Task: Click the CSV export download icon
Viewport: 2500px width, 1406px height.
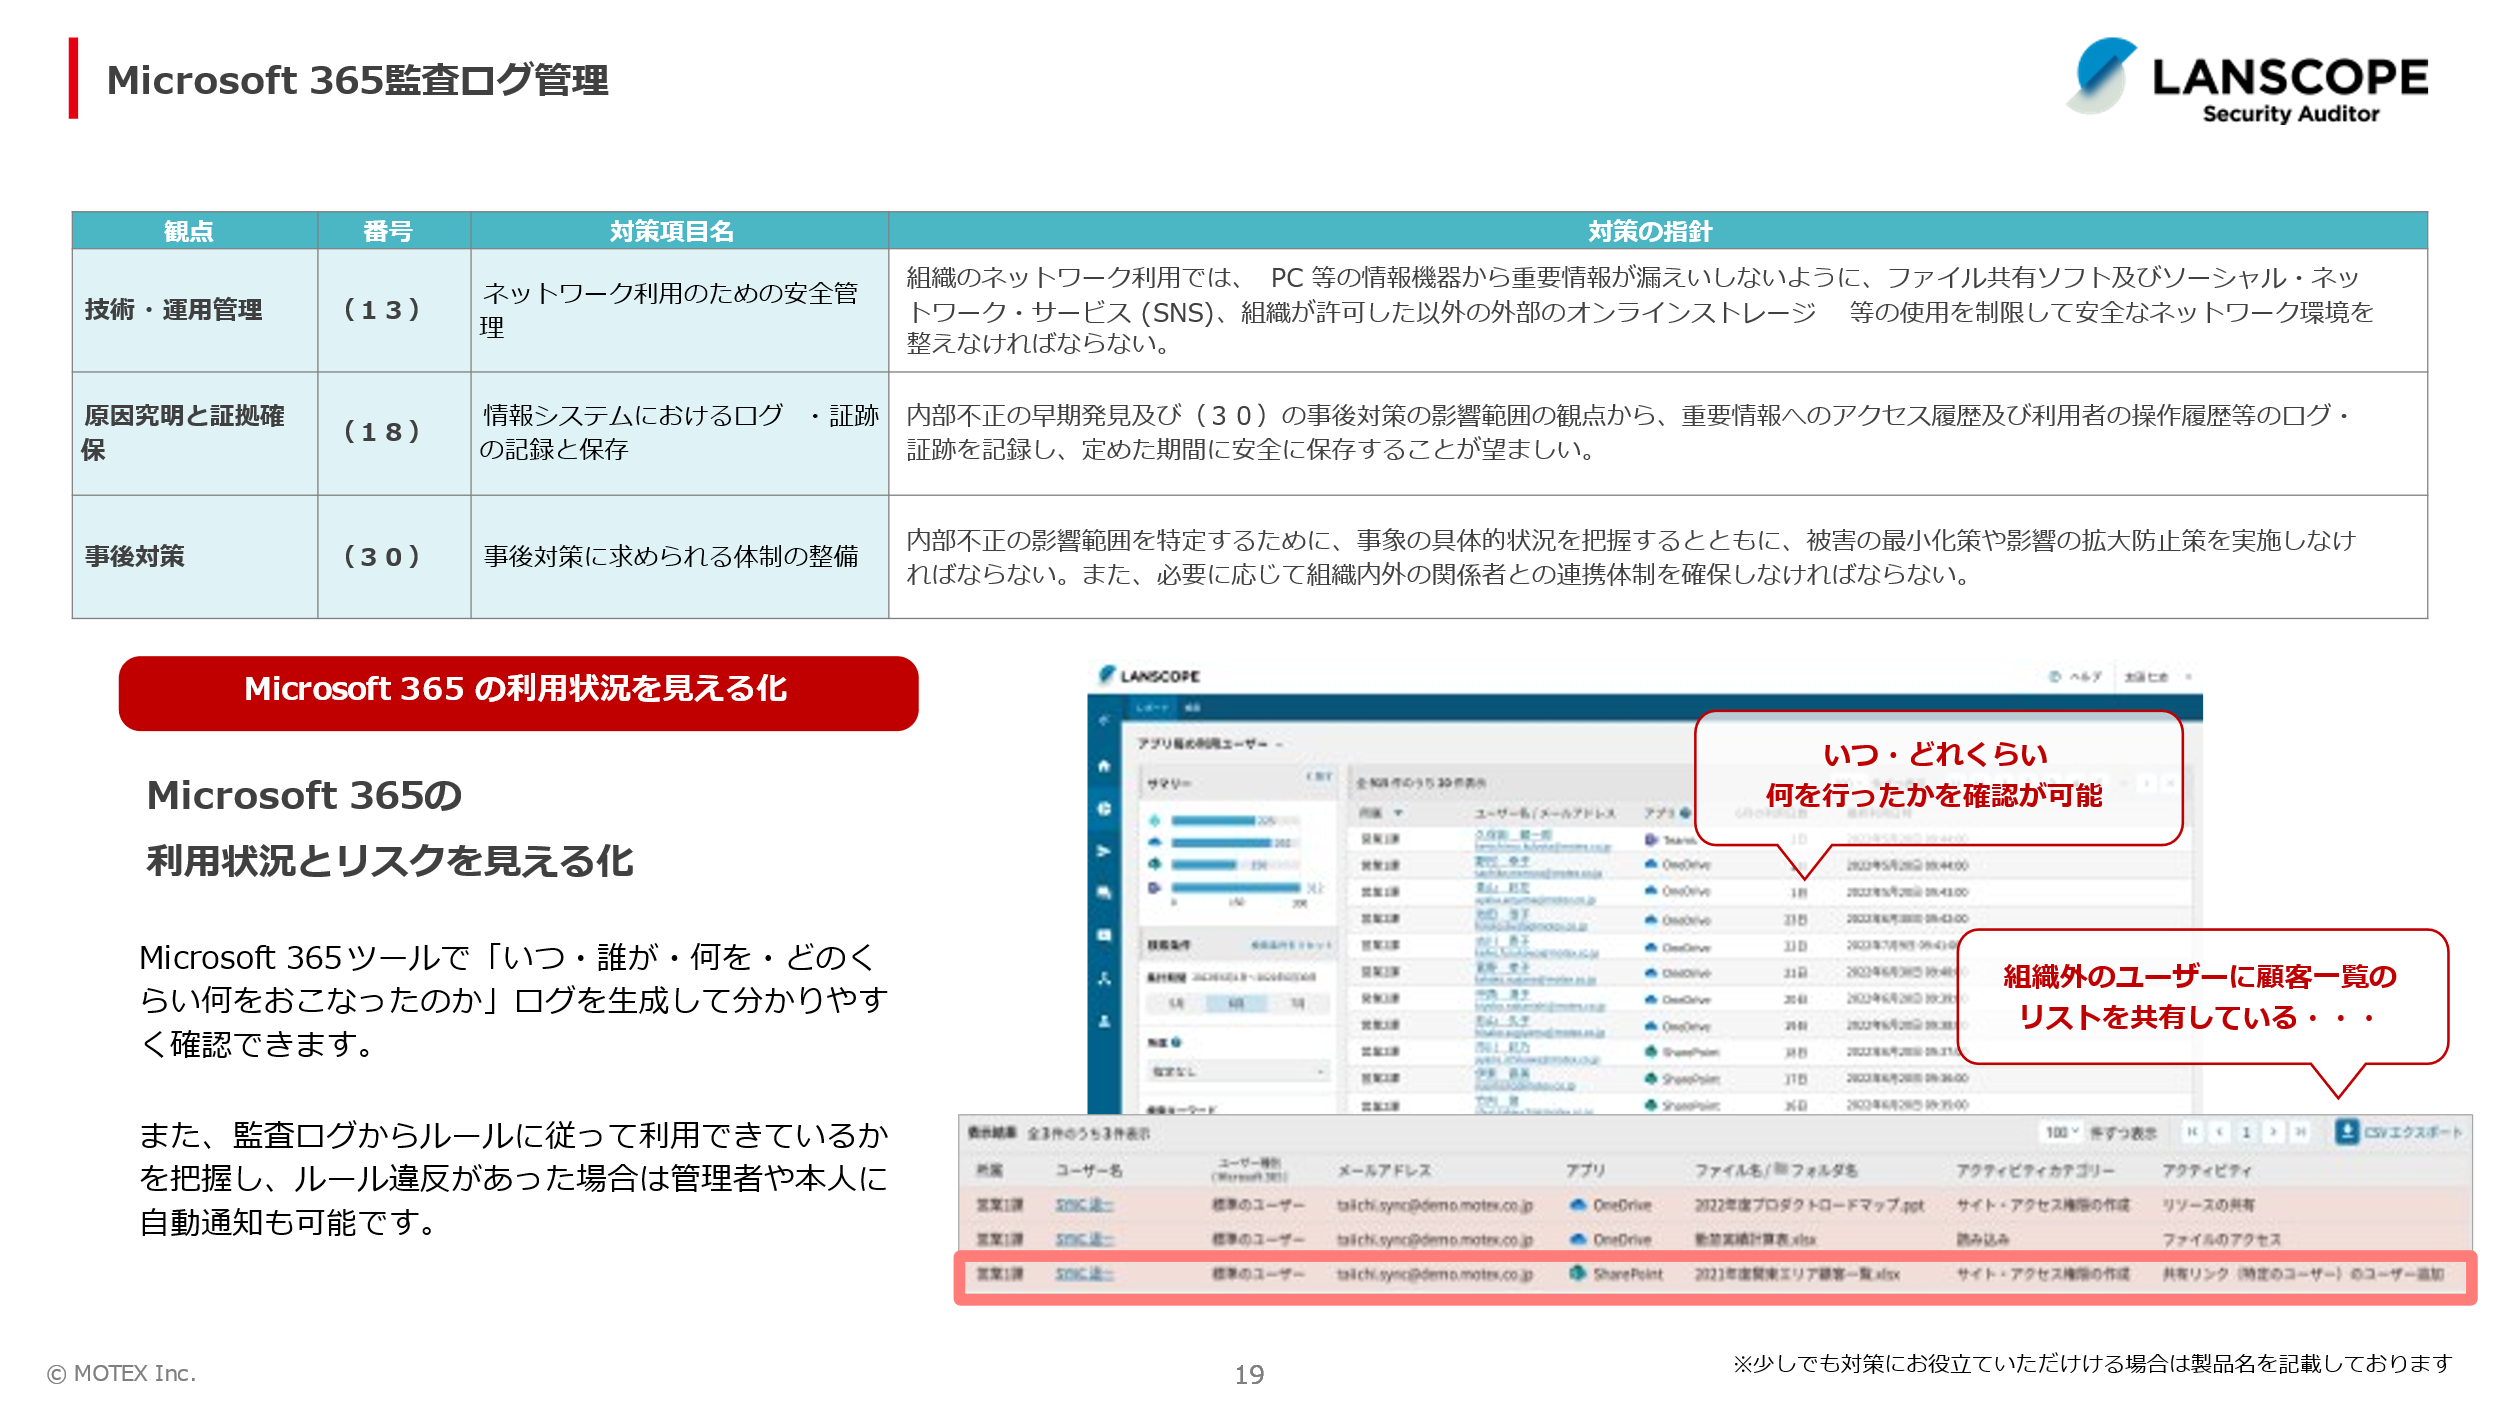Action: click(x=2346, y=1131)
